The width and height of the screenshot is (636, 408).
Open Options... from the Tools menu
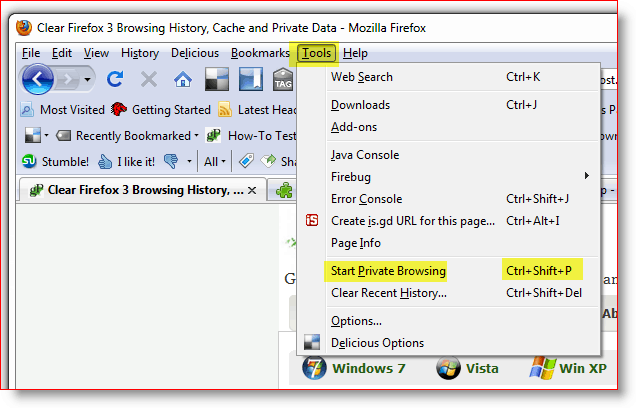(449, 321)
